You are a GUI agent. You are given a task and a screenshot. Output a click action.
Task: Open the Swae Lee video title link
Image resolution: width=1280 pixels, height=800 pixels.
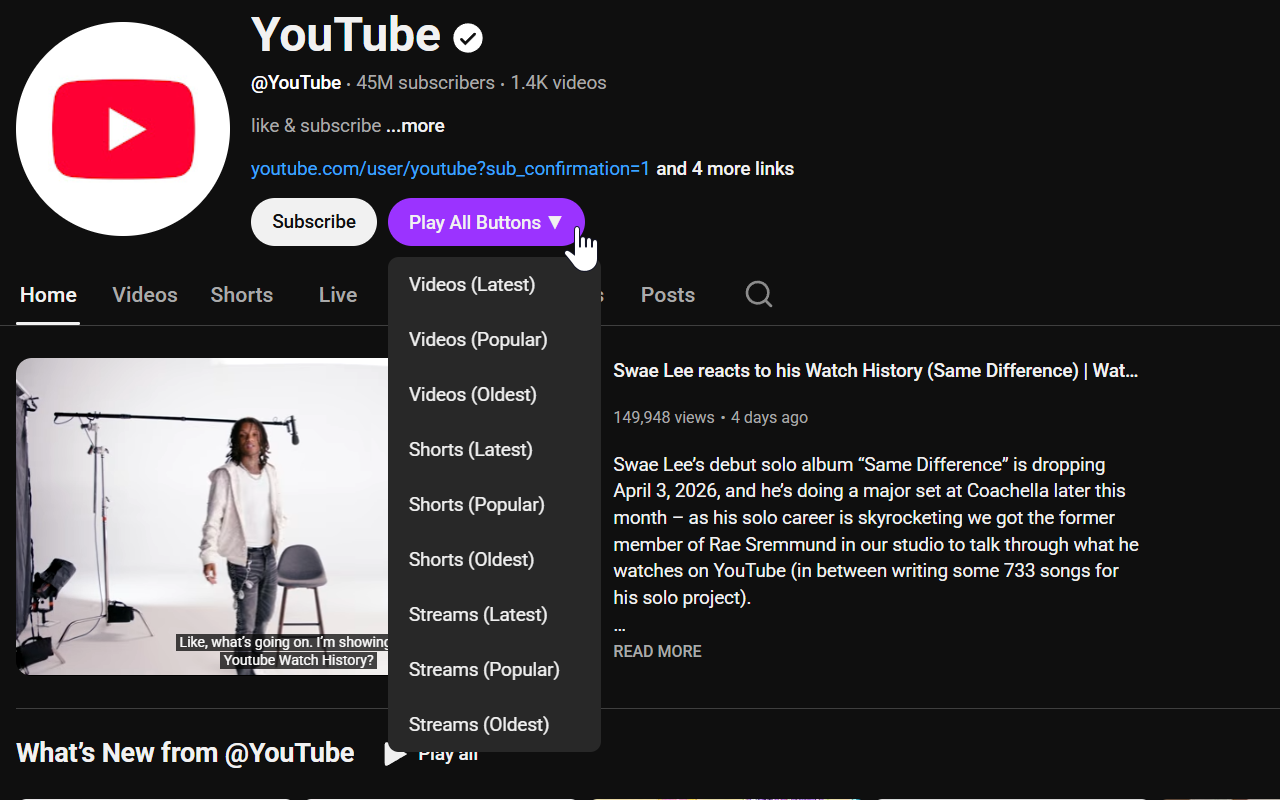[876, 371]
